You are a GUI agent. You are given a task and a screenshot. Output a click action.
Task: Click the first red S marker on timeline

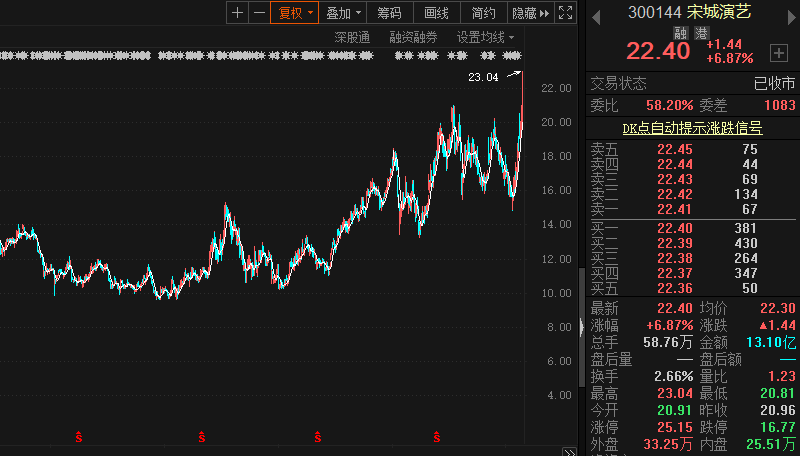tap(79, 436)
